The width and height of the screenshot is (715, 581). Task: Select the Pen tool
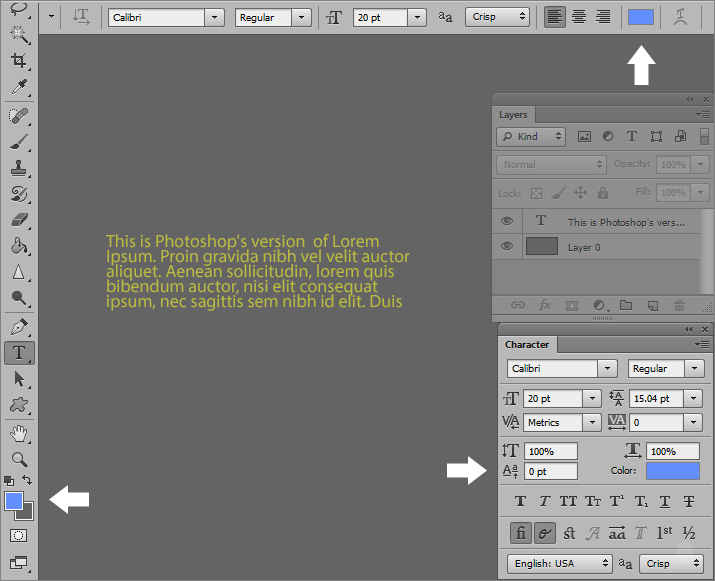pyautogui.click(x=19, y=326)
